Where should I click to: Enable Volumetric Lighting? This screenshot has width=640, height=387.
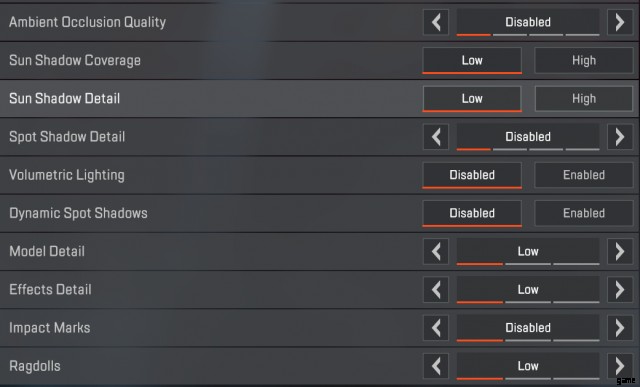coord(584,175)
